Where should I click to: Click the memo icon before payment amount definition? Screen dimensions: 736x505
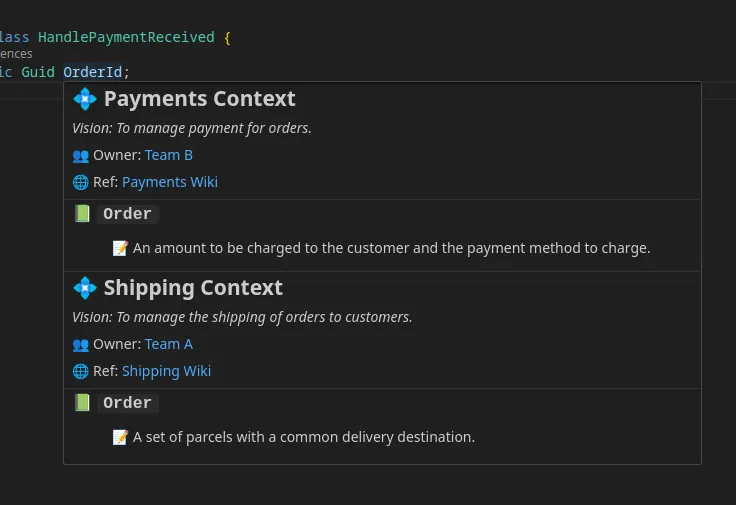(120, 248)
